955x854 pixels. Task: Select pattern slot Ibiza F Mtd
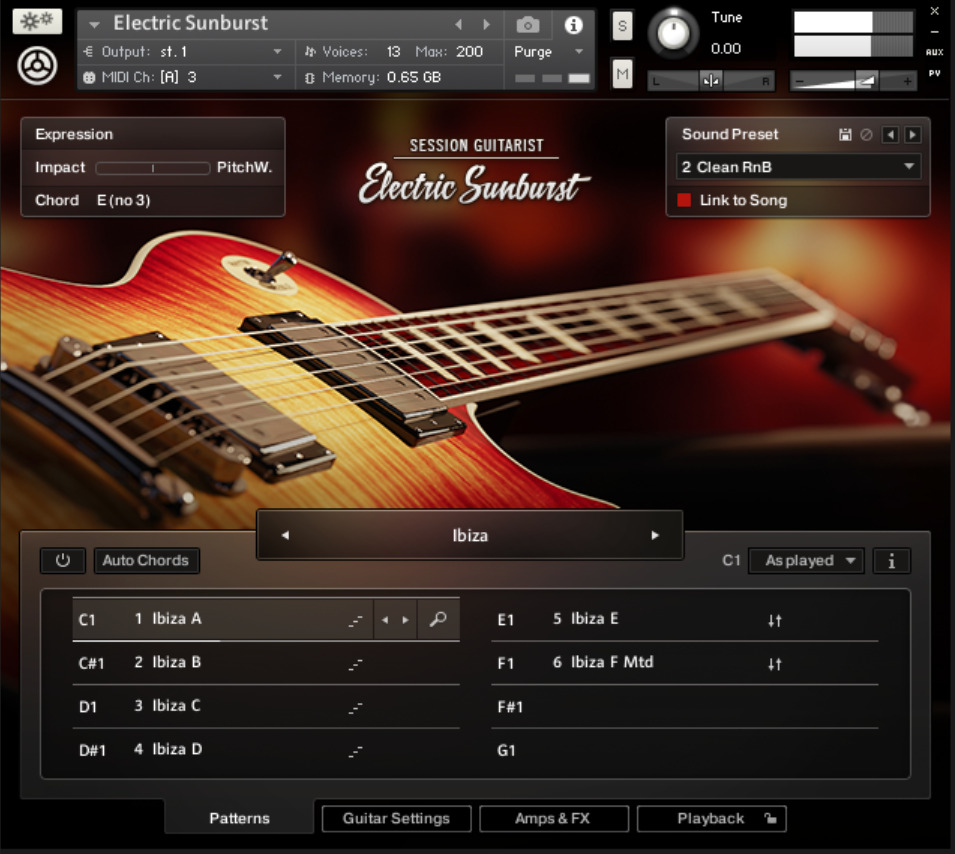coord(685,663)
